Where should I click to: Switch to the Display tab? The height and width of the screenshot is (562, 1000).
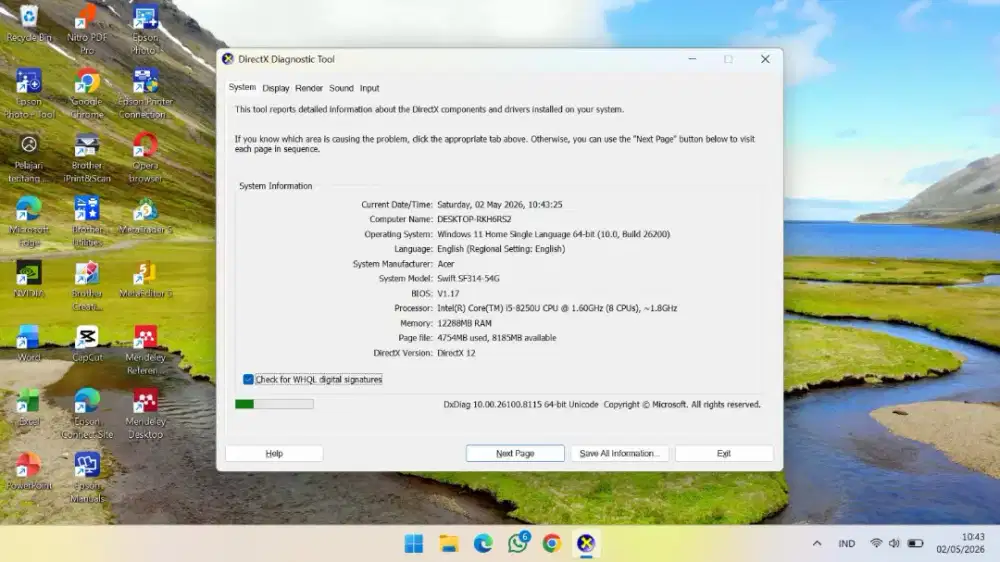[276, 88]
